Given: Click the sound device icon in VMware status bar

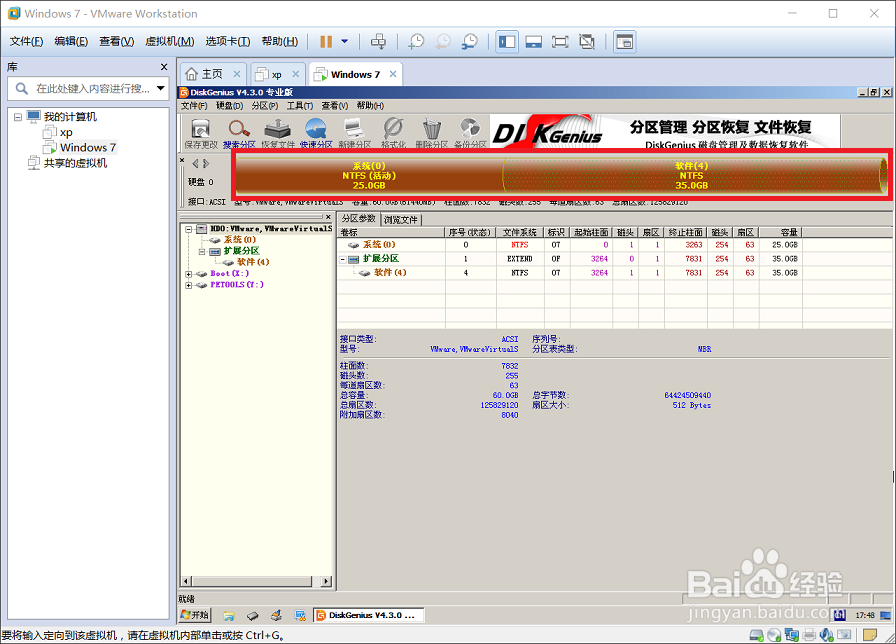Looking at the screenshot, I should 826,634.
